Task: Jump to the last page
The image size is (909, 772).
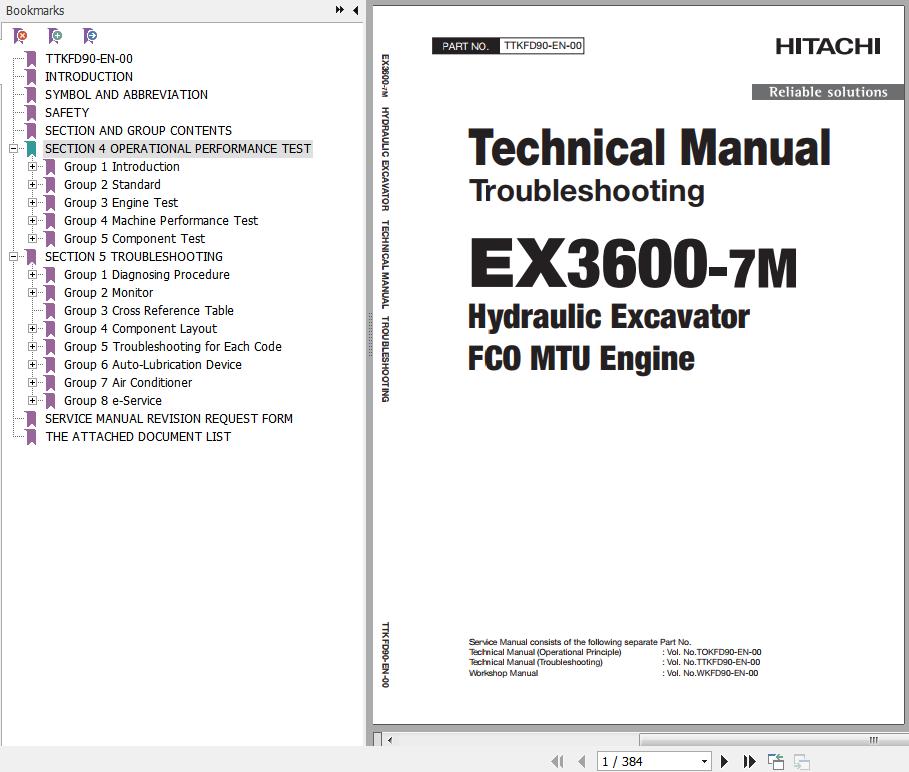Action: (749, 761)
